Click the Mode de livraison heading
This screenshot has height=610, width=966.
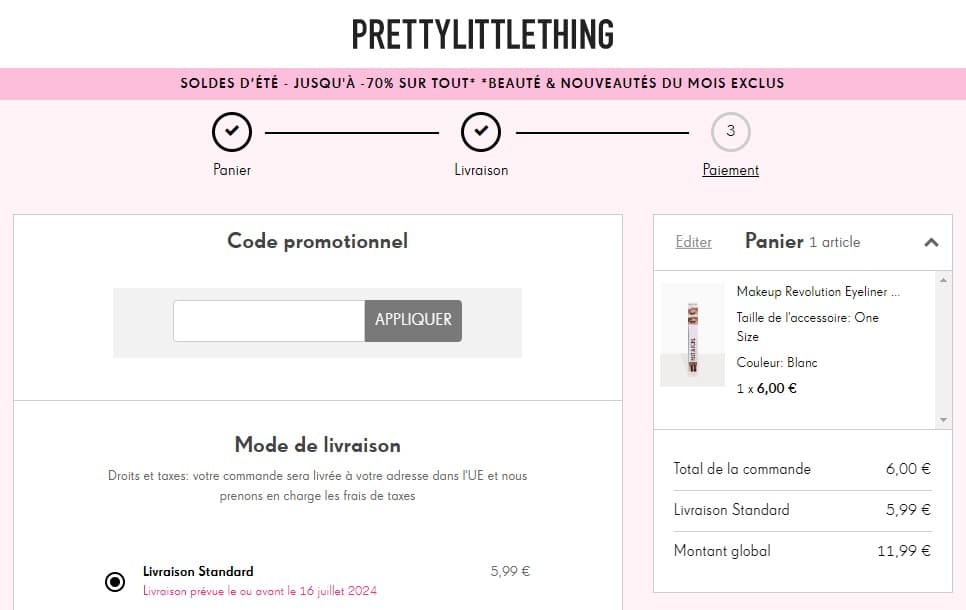(x=317, y=444)
